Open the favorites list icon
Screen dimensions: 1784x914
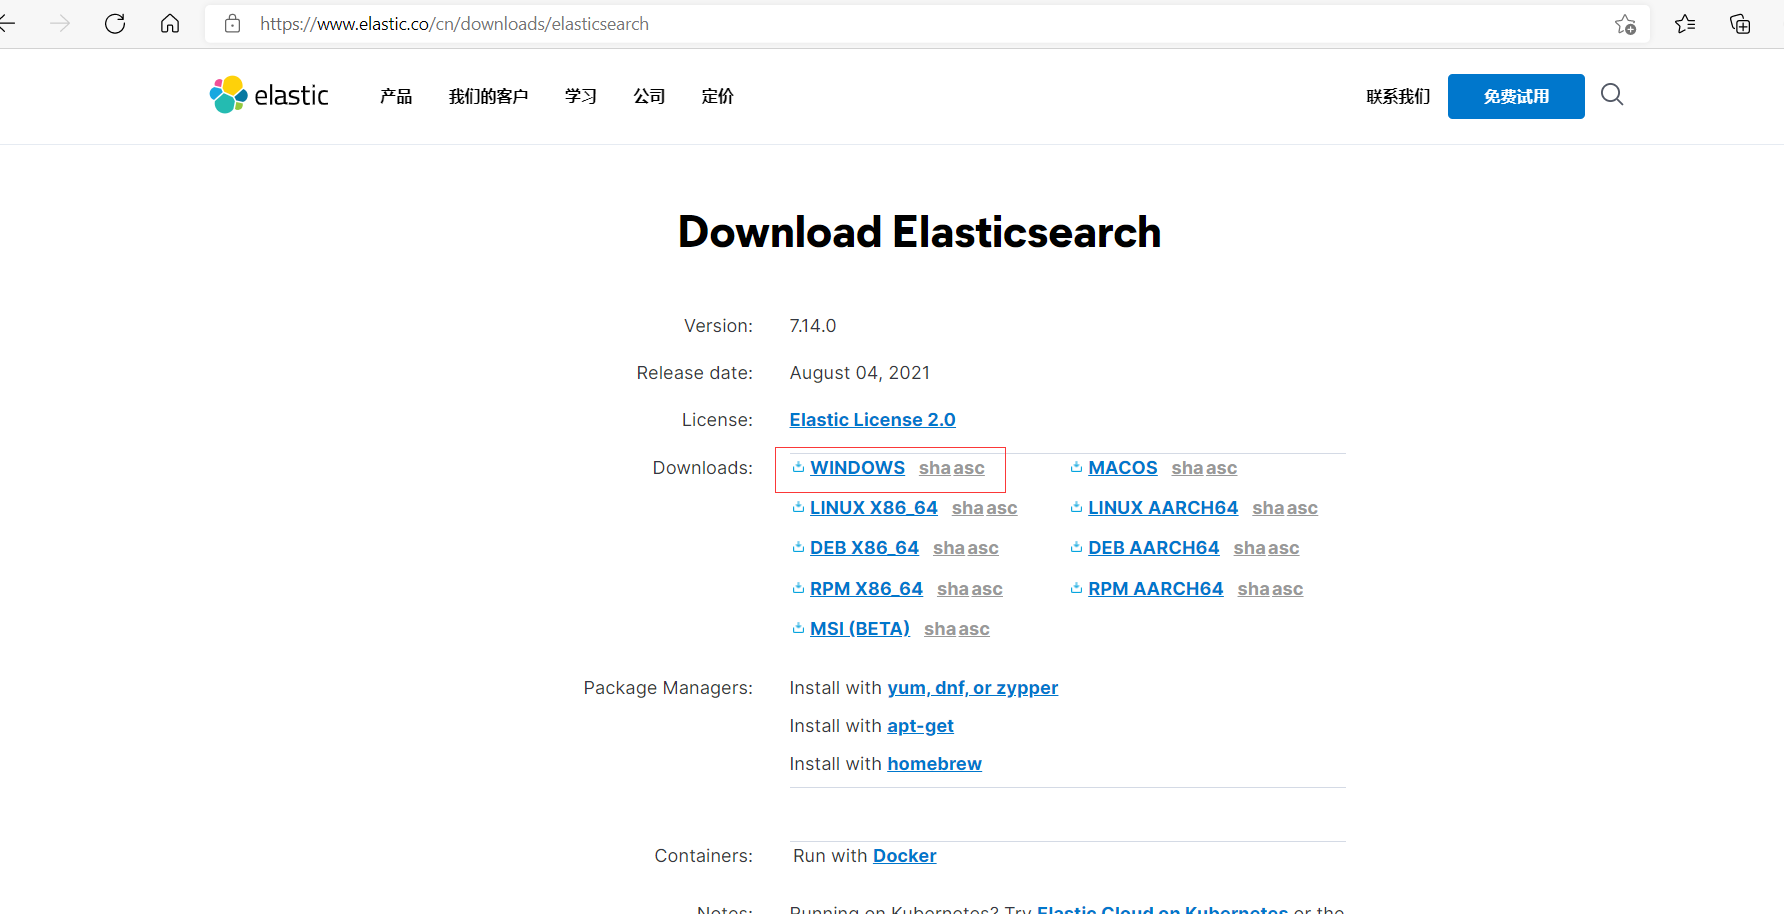point(1685,24)
